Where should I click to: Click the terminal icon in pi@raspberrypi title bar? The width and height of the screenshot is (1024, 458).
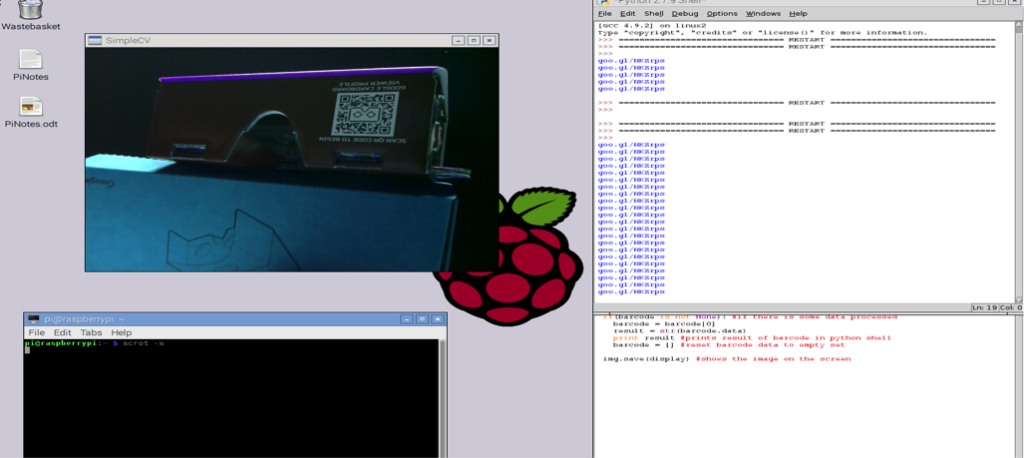(x=33, y=319)
